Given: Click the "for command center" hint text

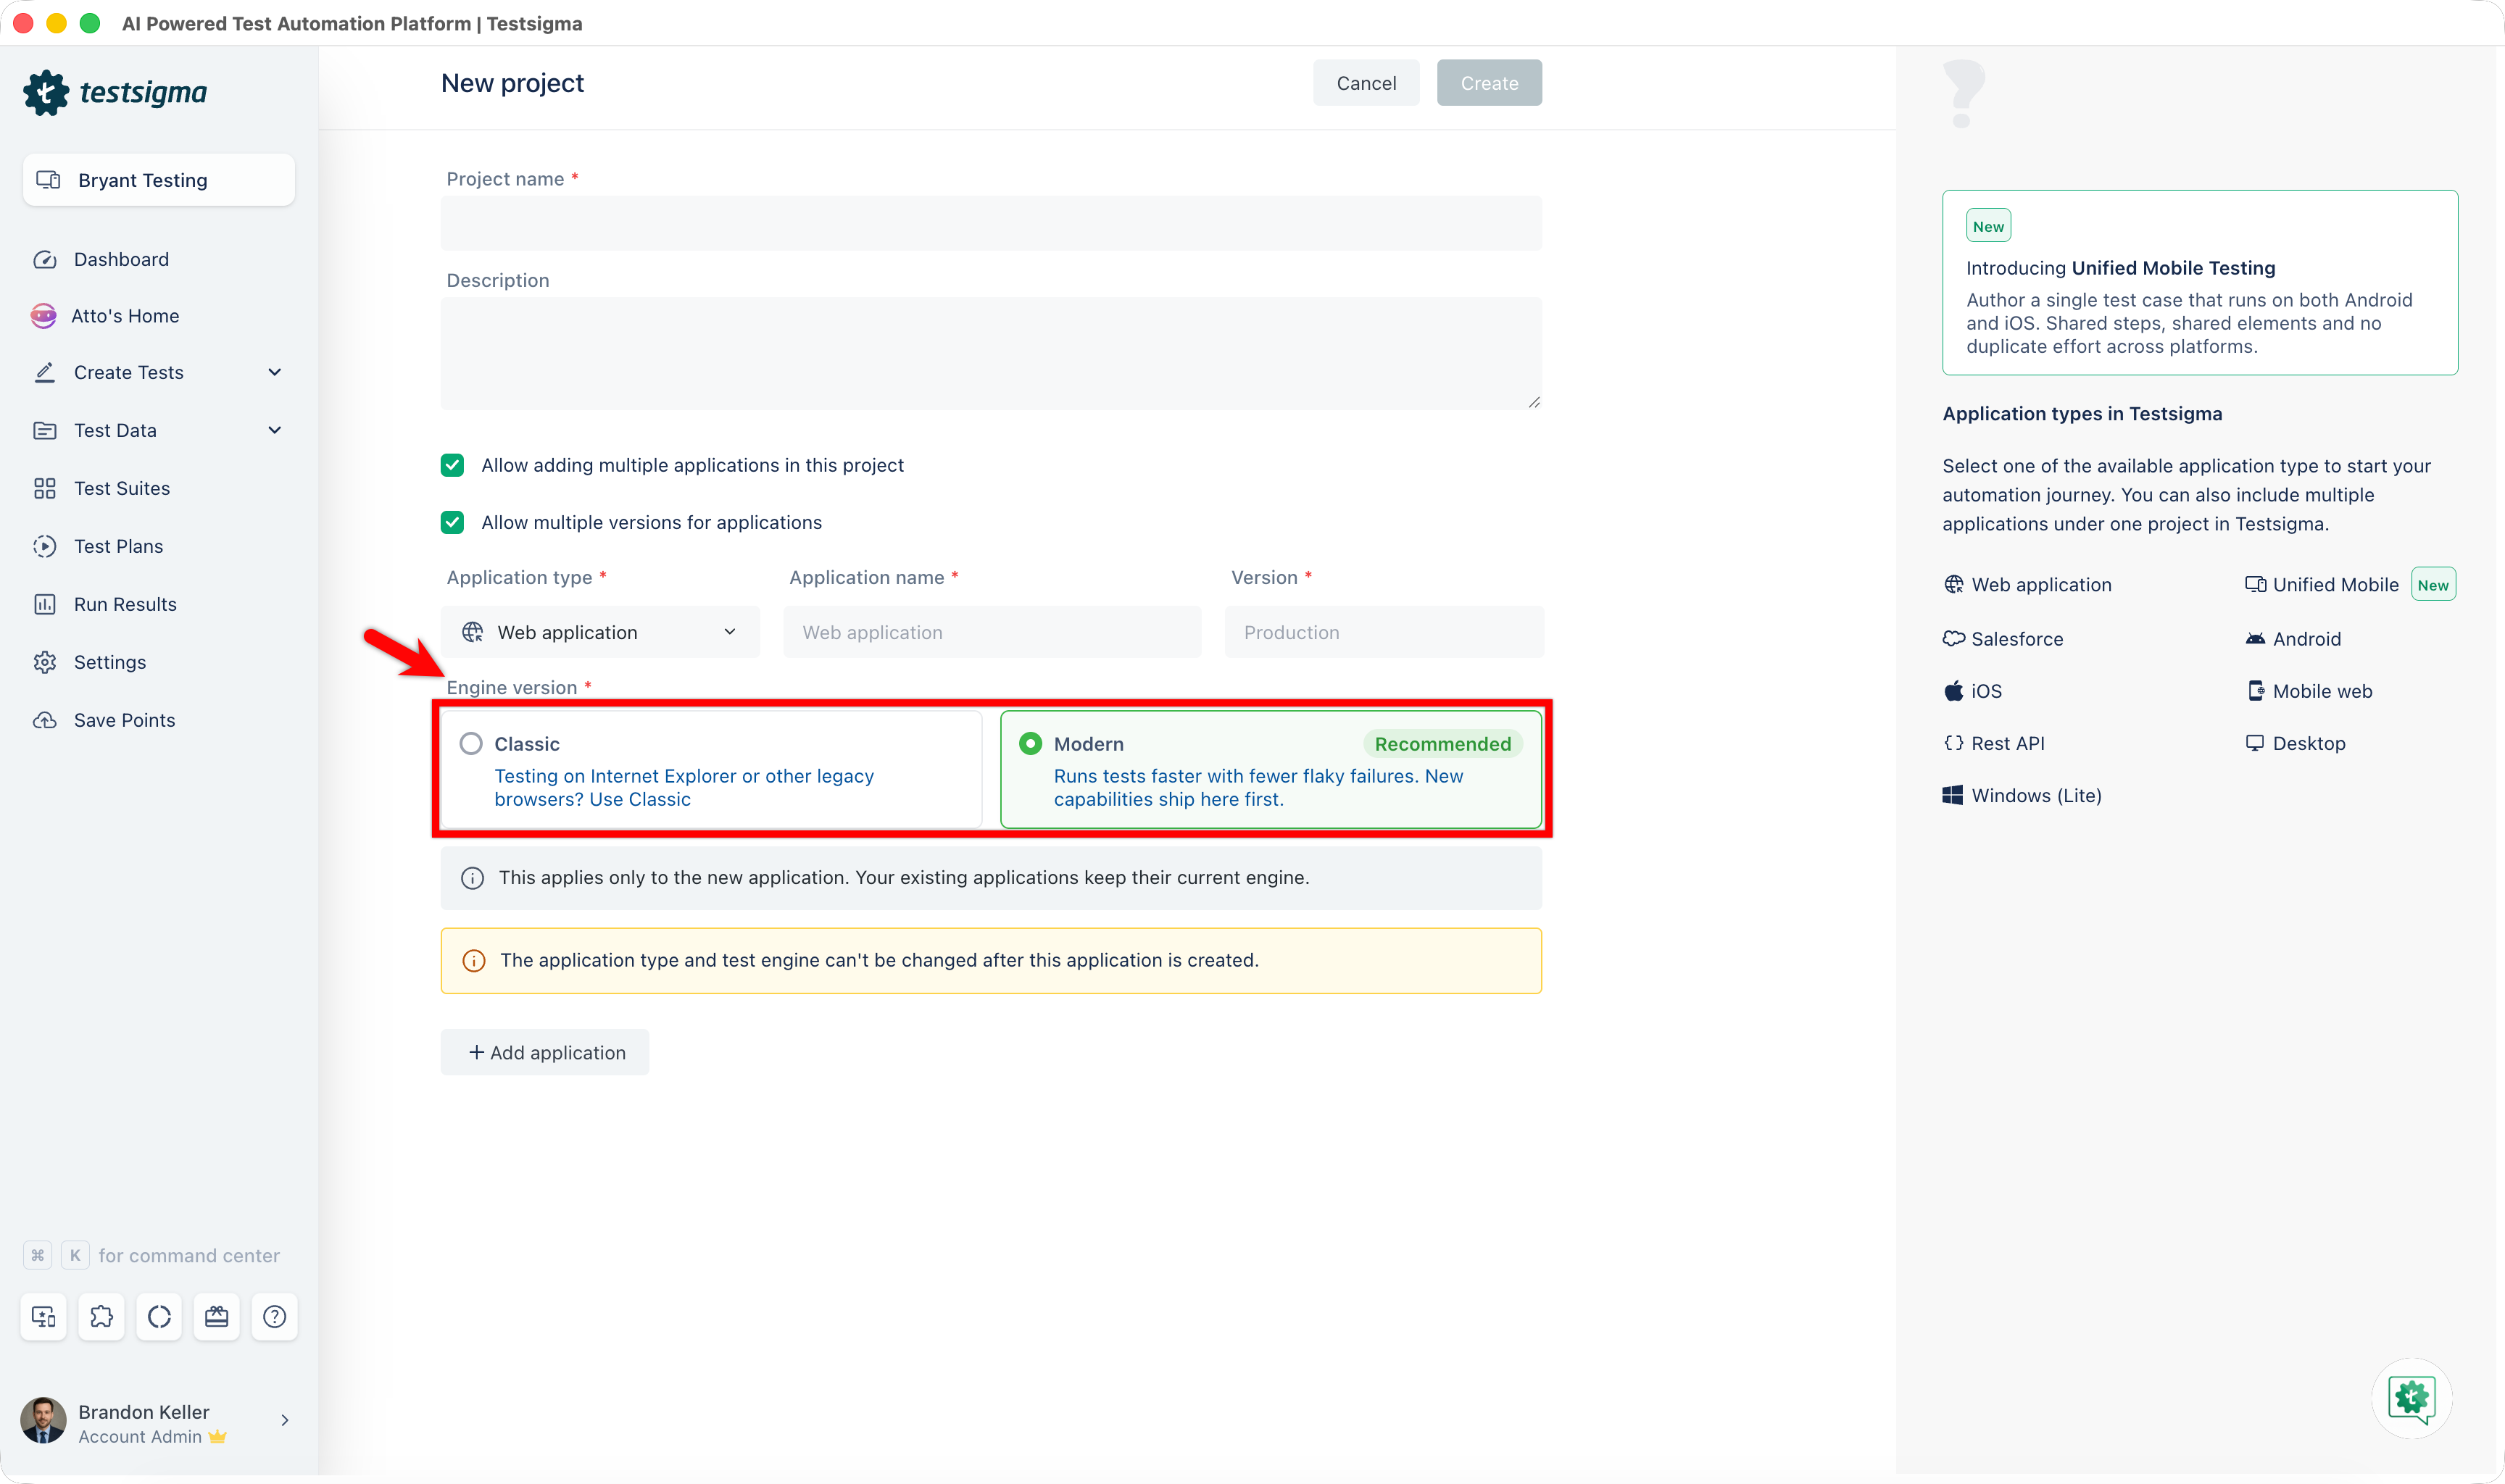Looking at the screenshot, I should click(189, 1256).
